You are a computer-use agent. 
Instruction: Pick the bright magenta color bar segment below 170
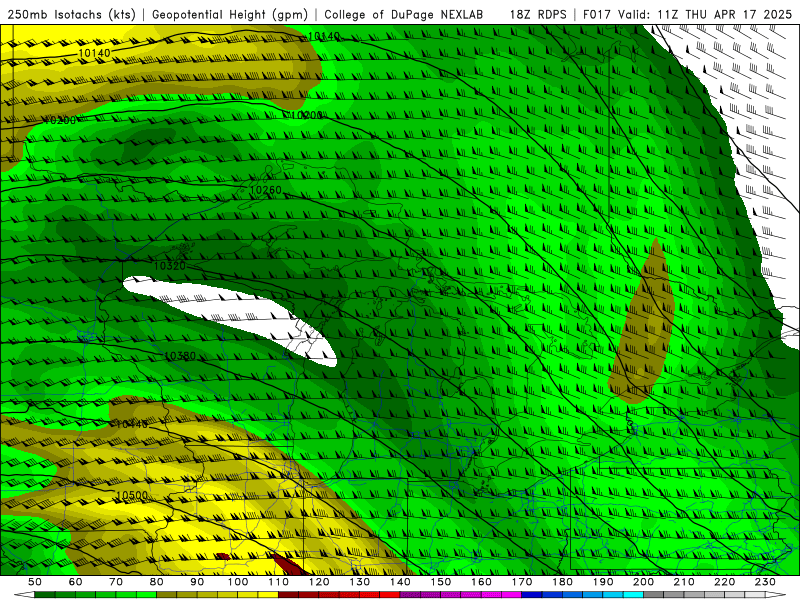tap(512, 595)
